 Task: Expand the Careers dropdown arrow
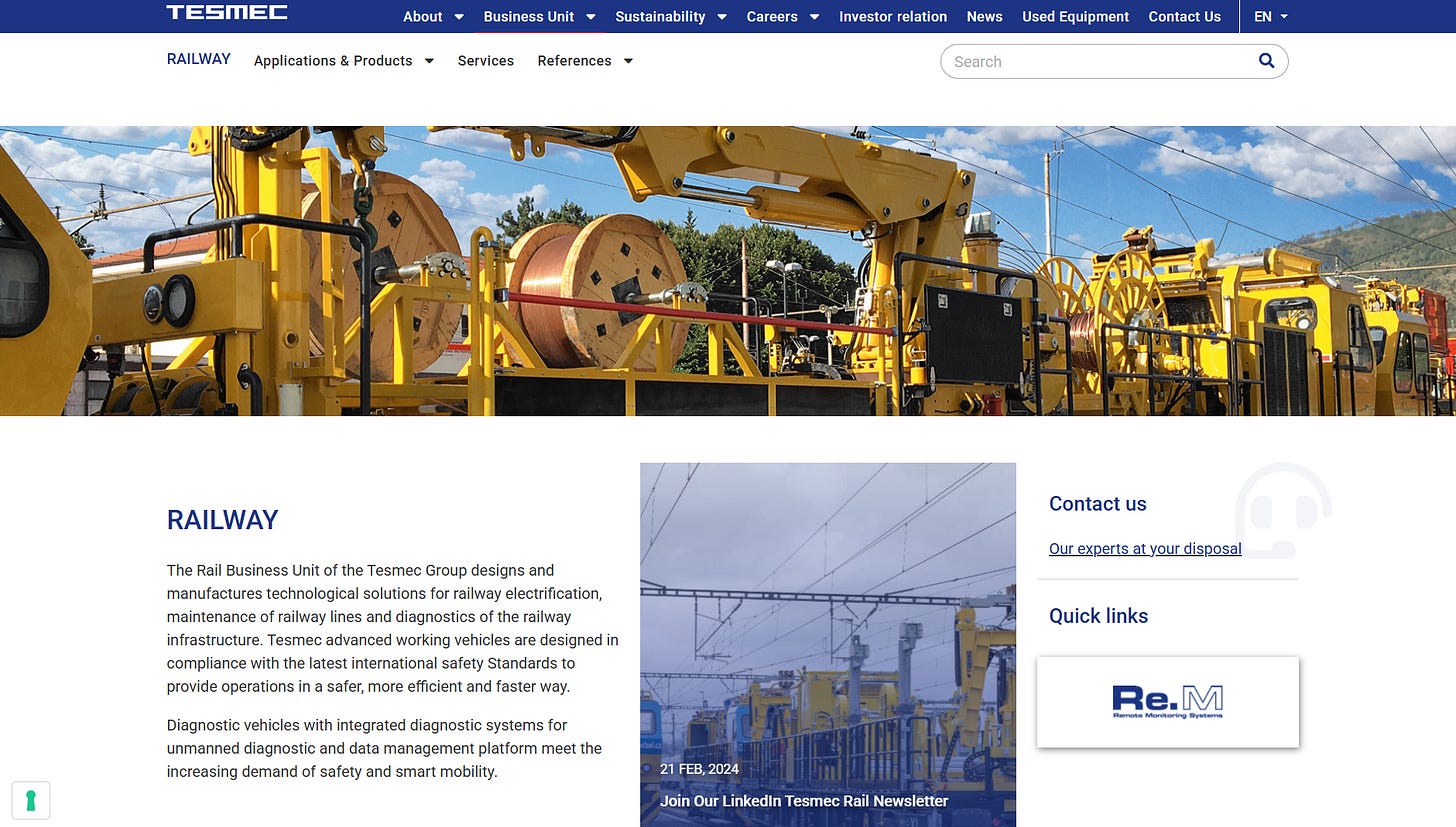pos(814,17)
